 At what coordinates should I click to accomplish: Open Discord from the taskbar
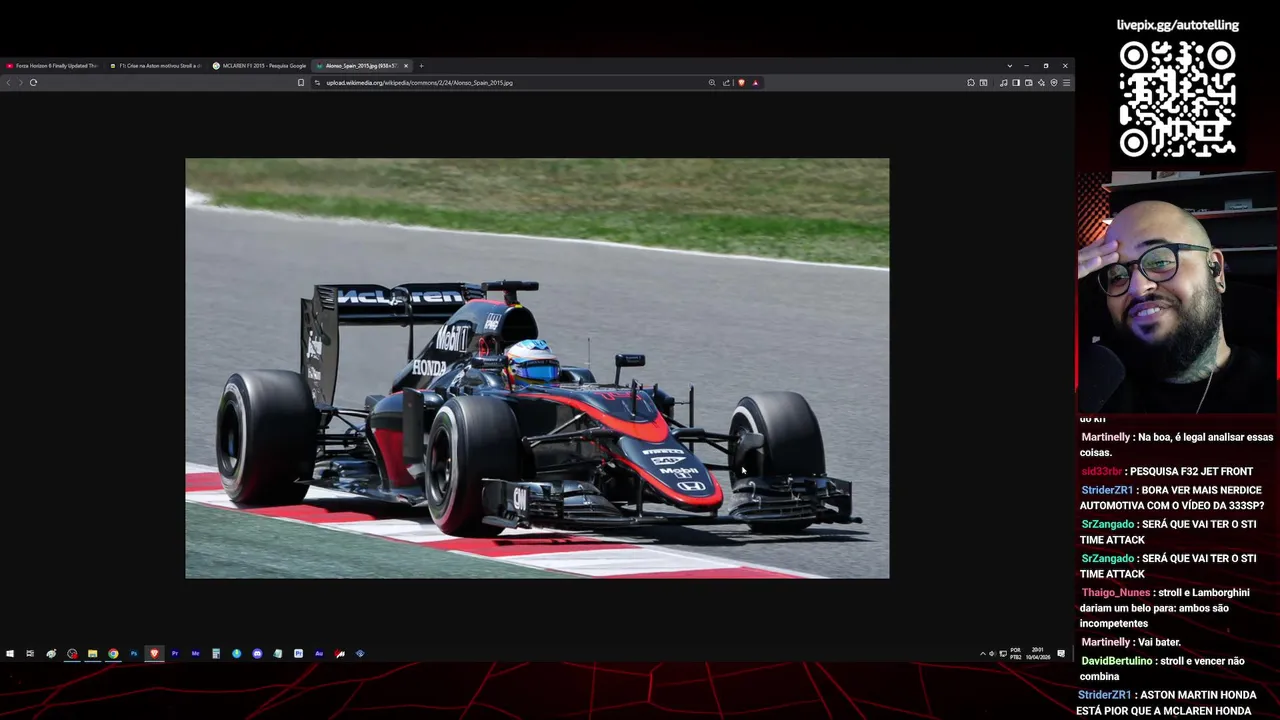click(x=257, y=653)
